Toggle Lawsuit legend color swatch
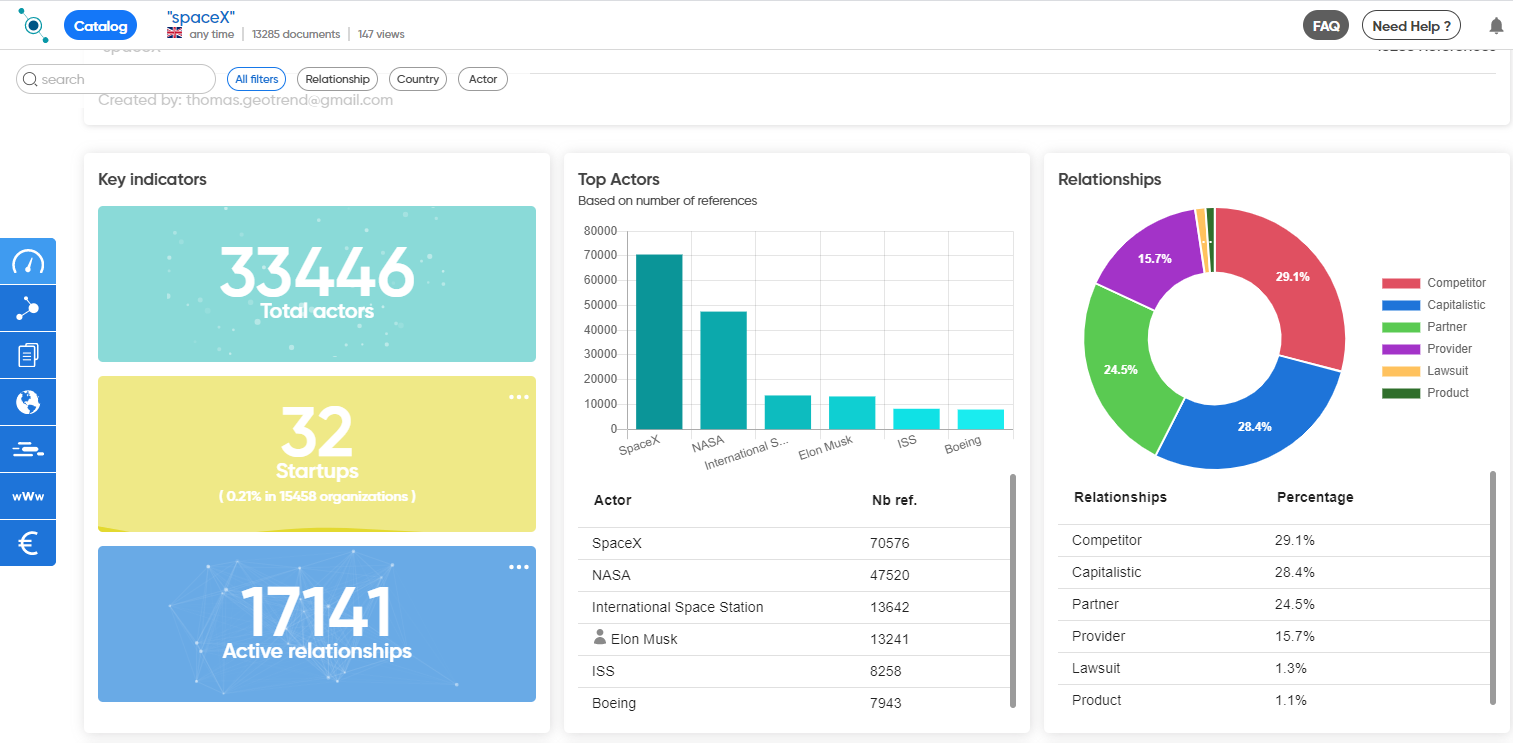 tap(1401, 371)
